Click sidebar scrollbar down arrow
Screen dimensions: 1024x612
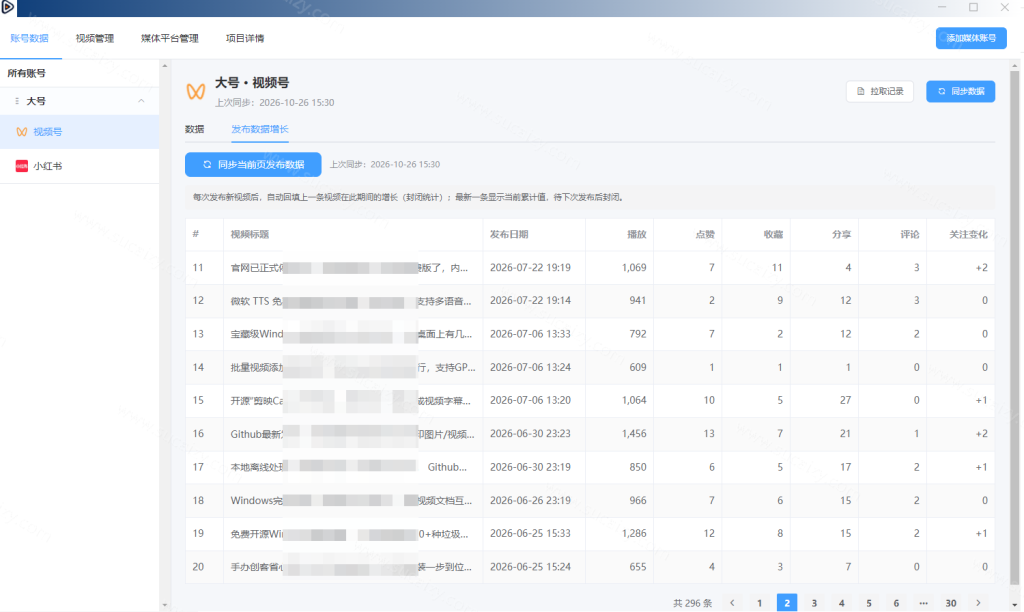point(165,605)
